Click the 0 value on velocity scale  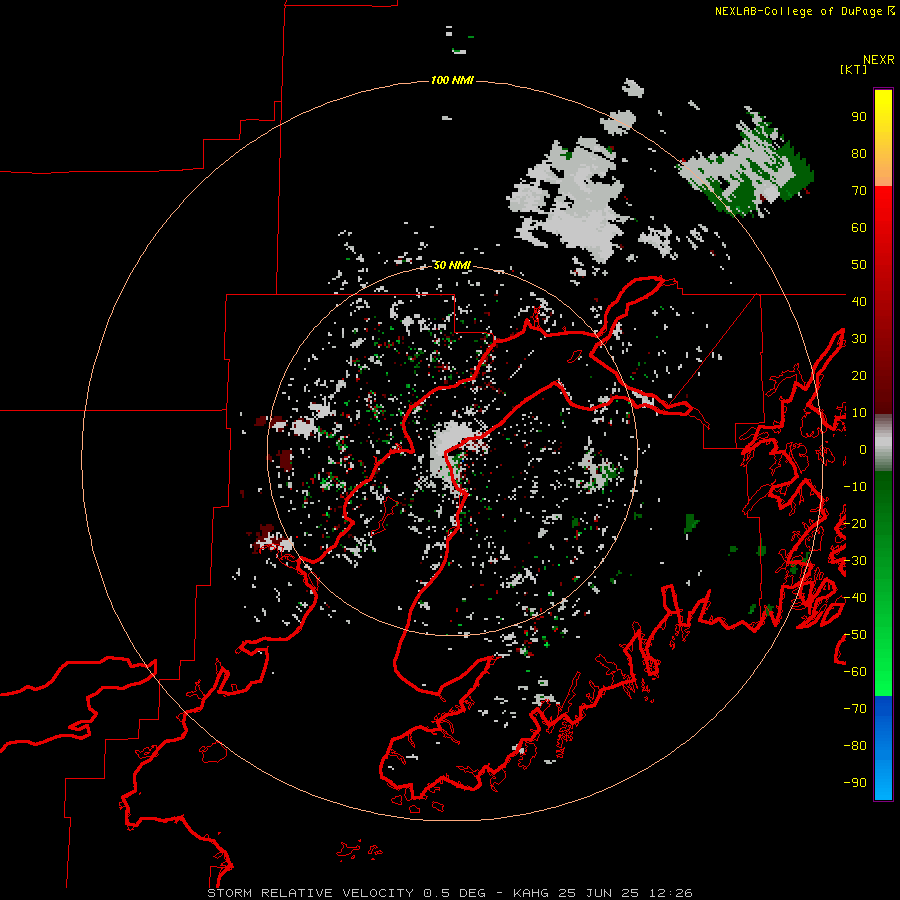coord(863,449)
